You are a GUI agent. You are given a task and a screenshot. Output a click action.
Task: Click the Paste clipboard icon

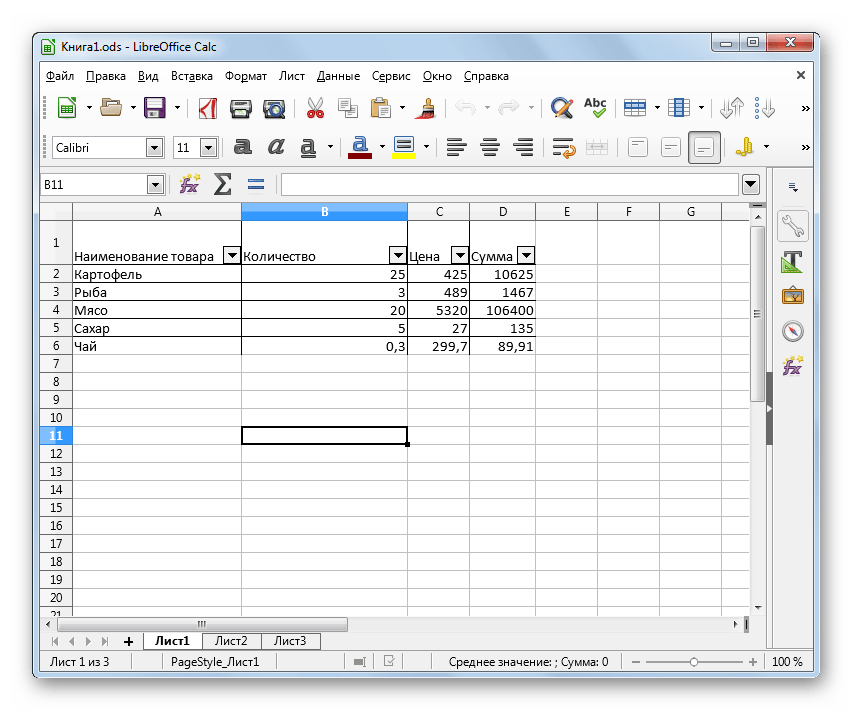point(381,108)
